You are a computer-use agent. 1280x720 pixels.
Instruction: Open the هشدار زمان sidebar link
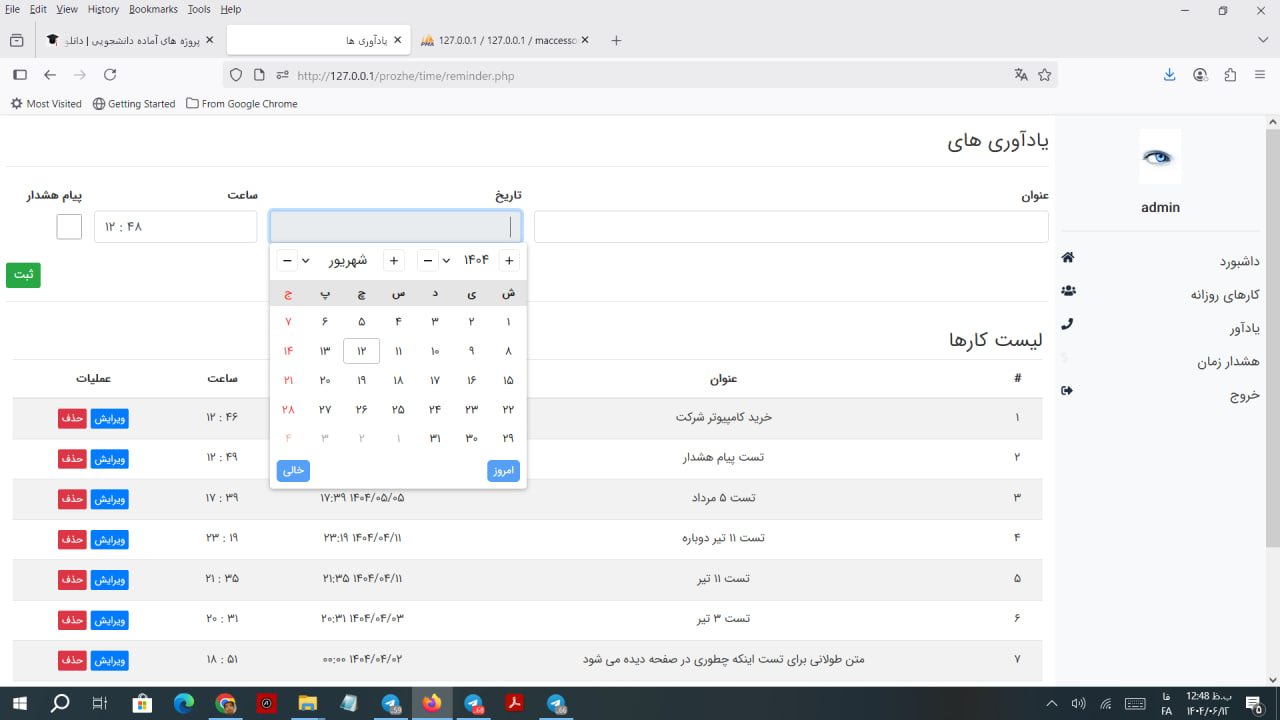(x=1228, y=362)
